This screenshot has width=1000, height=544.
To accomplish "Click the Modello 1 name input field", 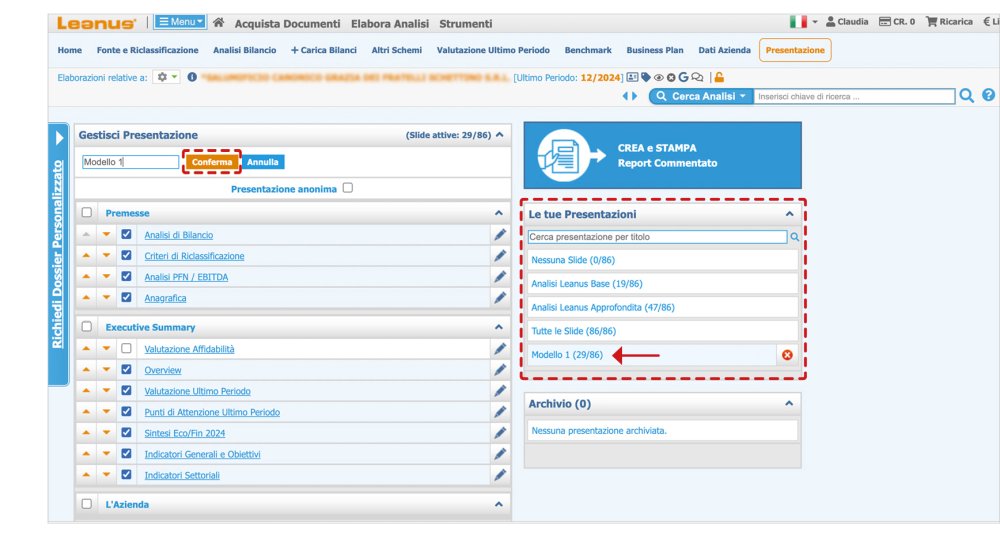I will click(x=130, y=162).
